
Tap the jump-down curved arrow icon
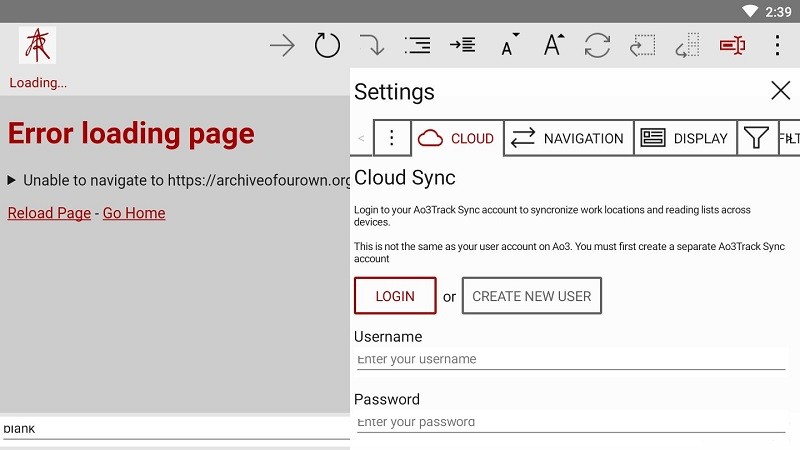click(x=372, y=45)
